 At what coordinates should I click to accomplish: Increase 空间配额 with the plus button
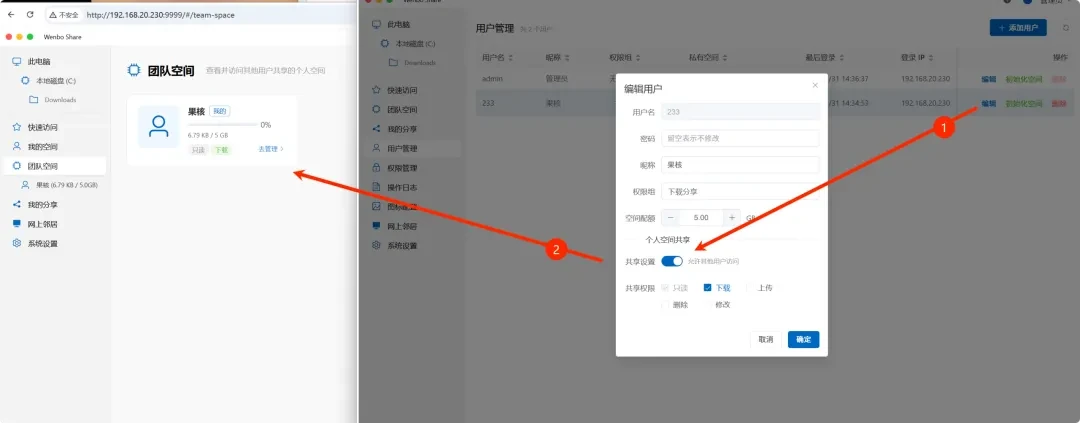[x=731, y=218]
